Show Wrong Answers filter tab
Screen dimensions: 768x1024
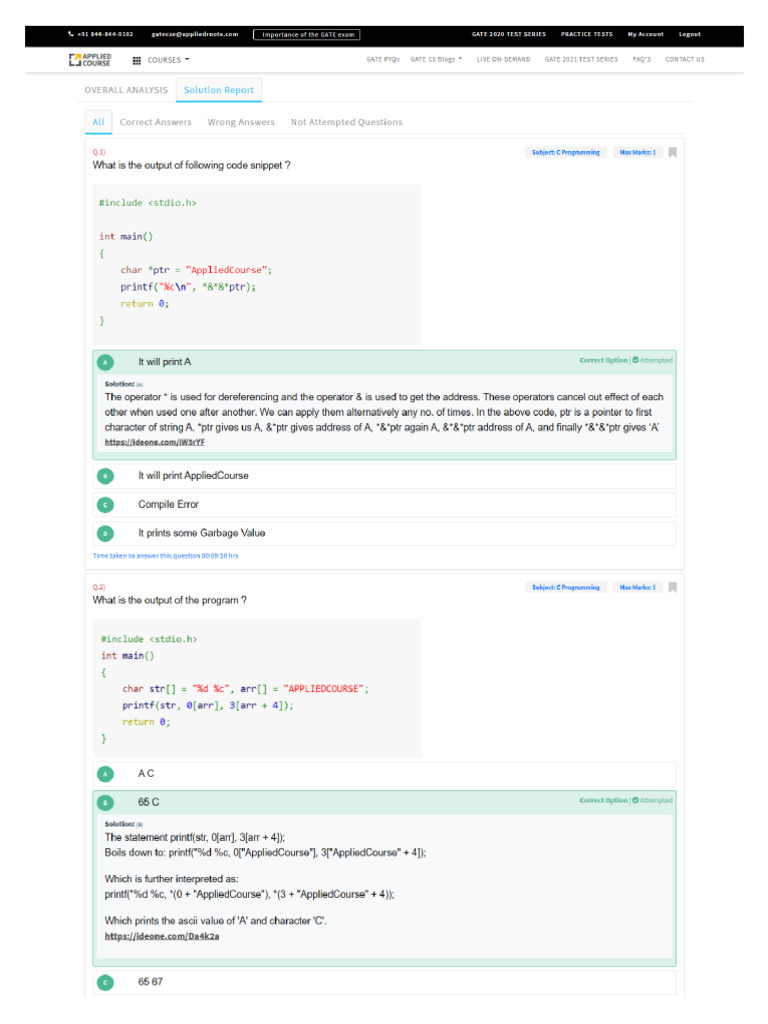click(x=241, y=122)
